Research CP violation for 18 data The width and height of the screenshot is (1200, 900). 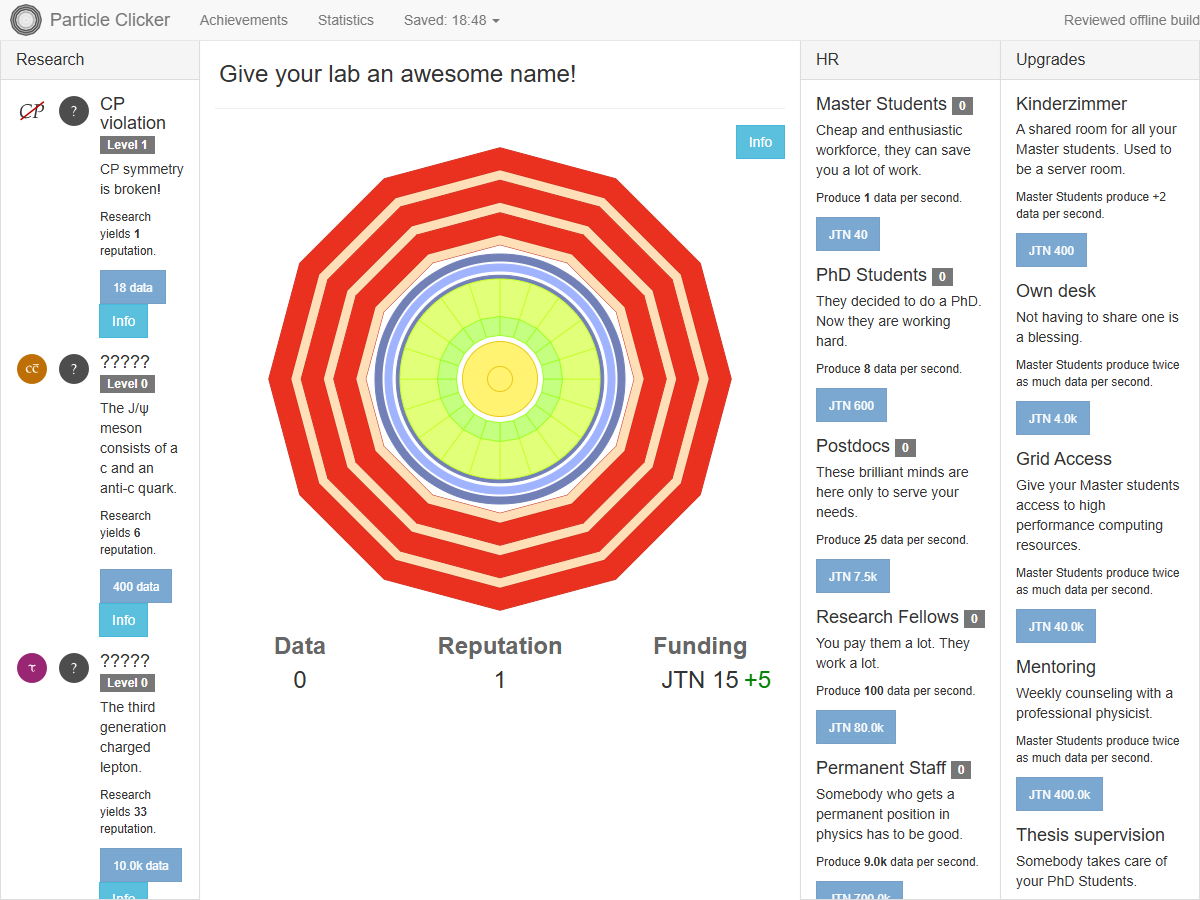click(x=133, y=287)
